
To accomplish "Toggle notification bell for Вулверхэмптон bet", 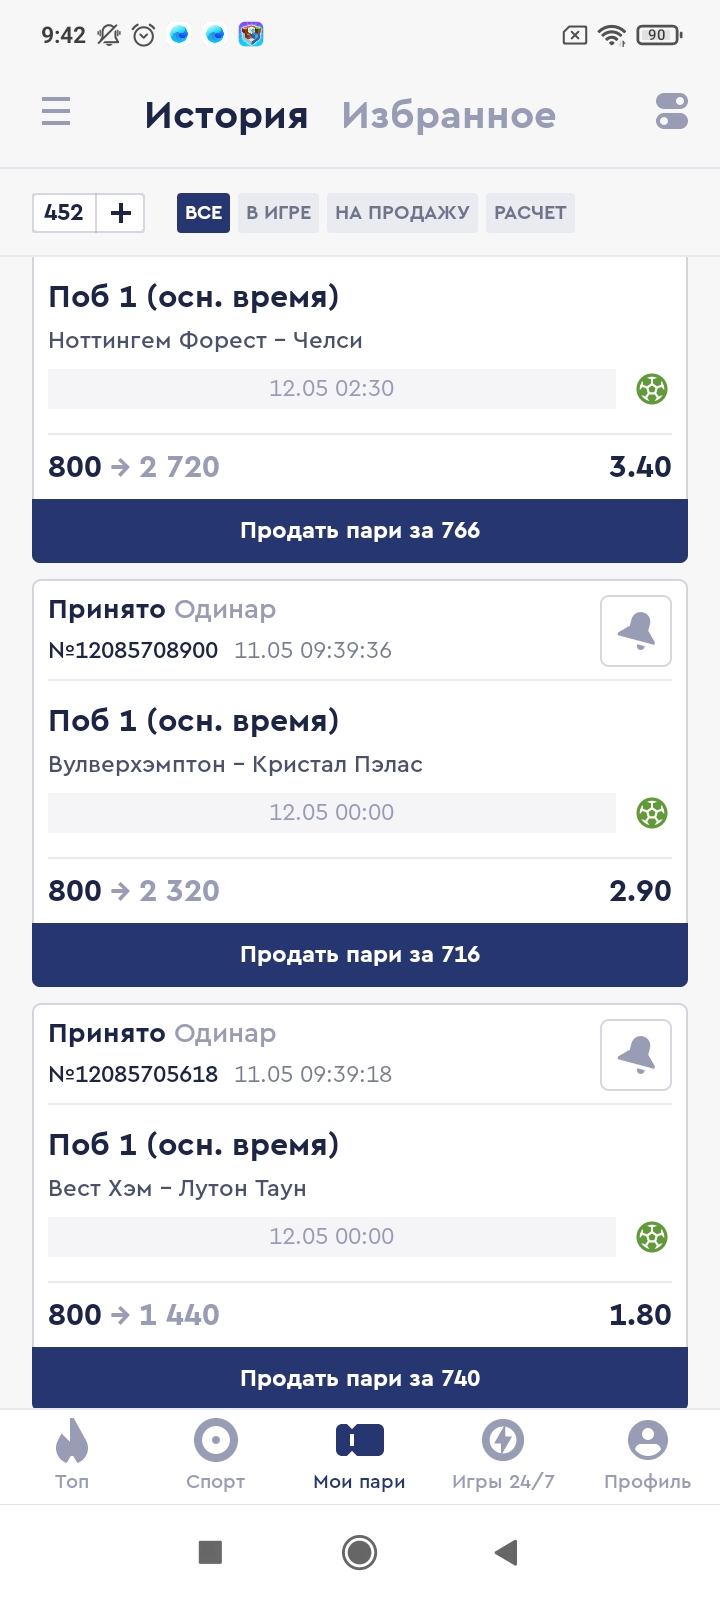I will click(636, 631).
